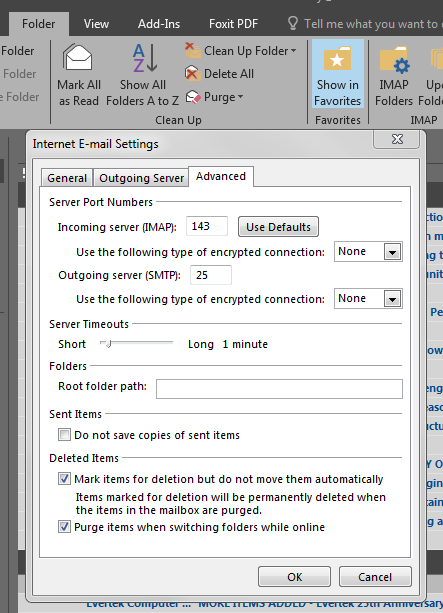Expand the Clean Up Folder dropdown arrow

[294, 51]
